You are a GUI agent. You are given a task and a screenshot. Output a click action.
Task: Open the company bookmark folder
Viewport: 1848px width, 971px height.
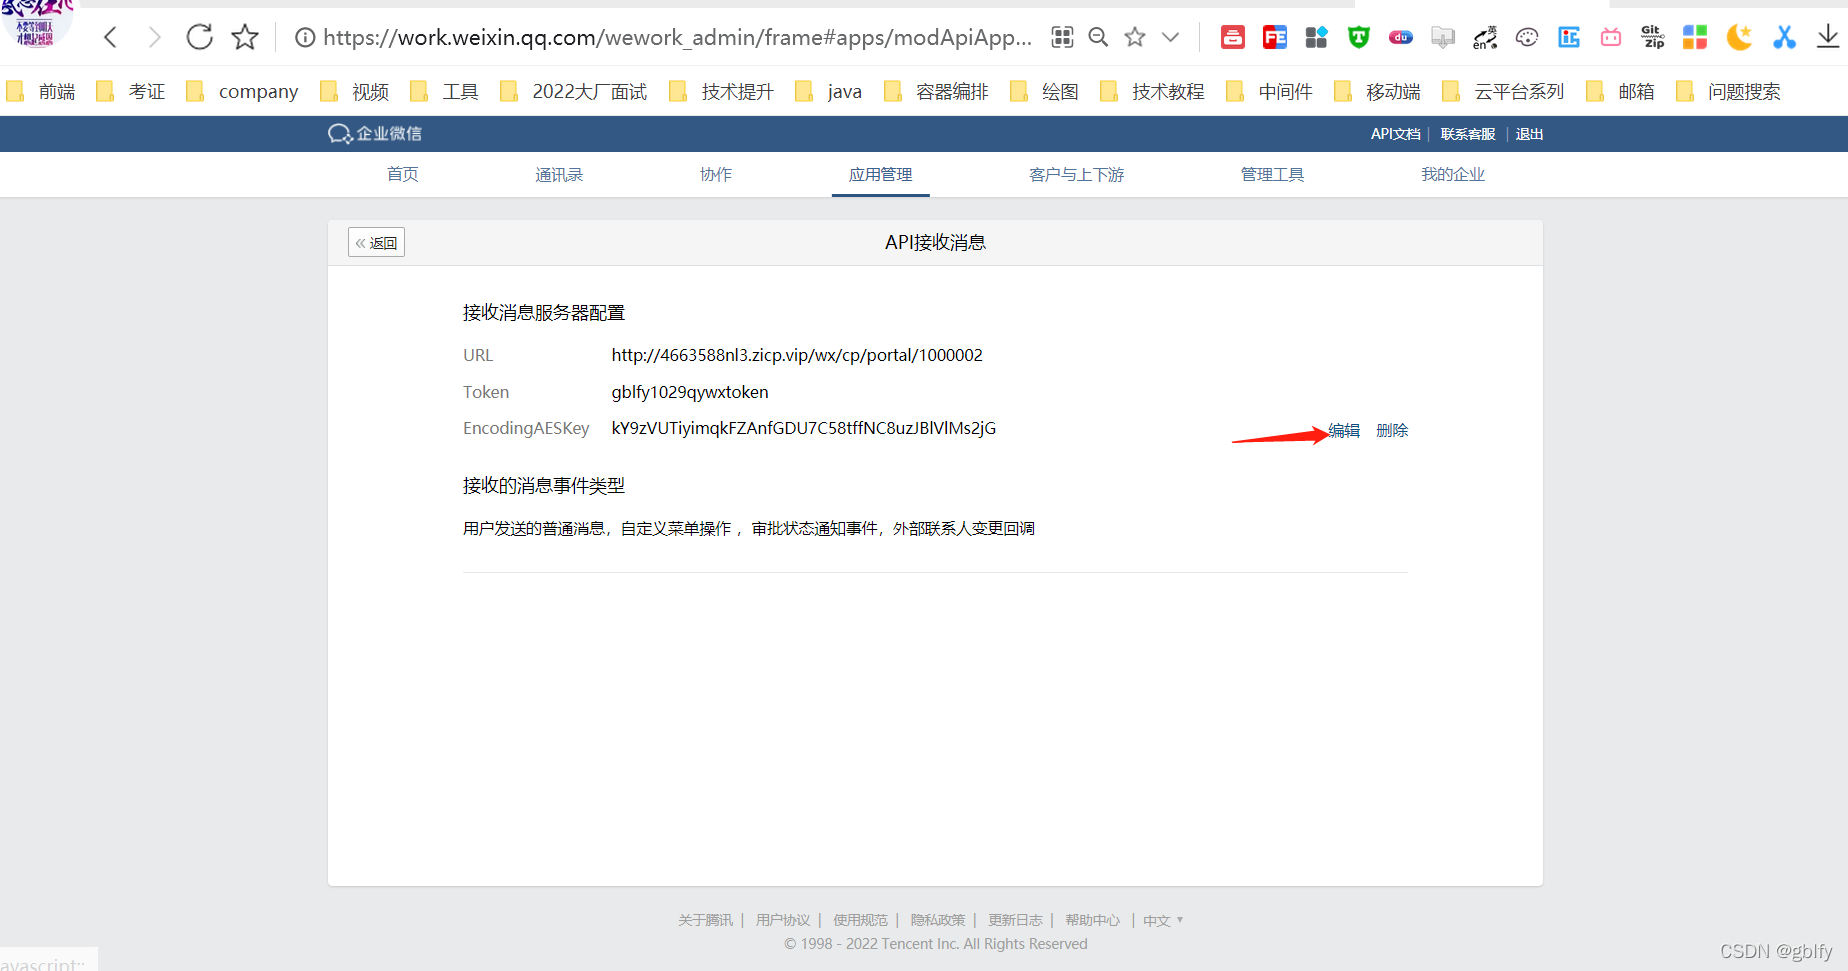(x=242, y=92)
